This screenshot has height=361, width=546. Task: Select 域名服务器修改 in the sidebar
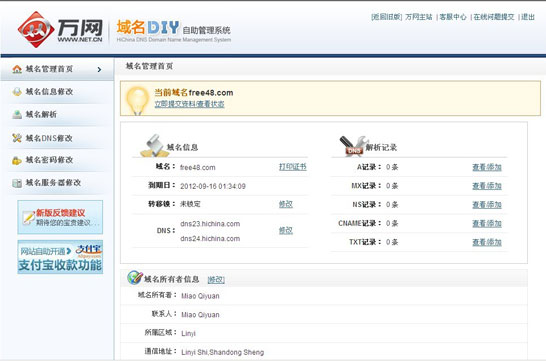[53, 182]
